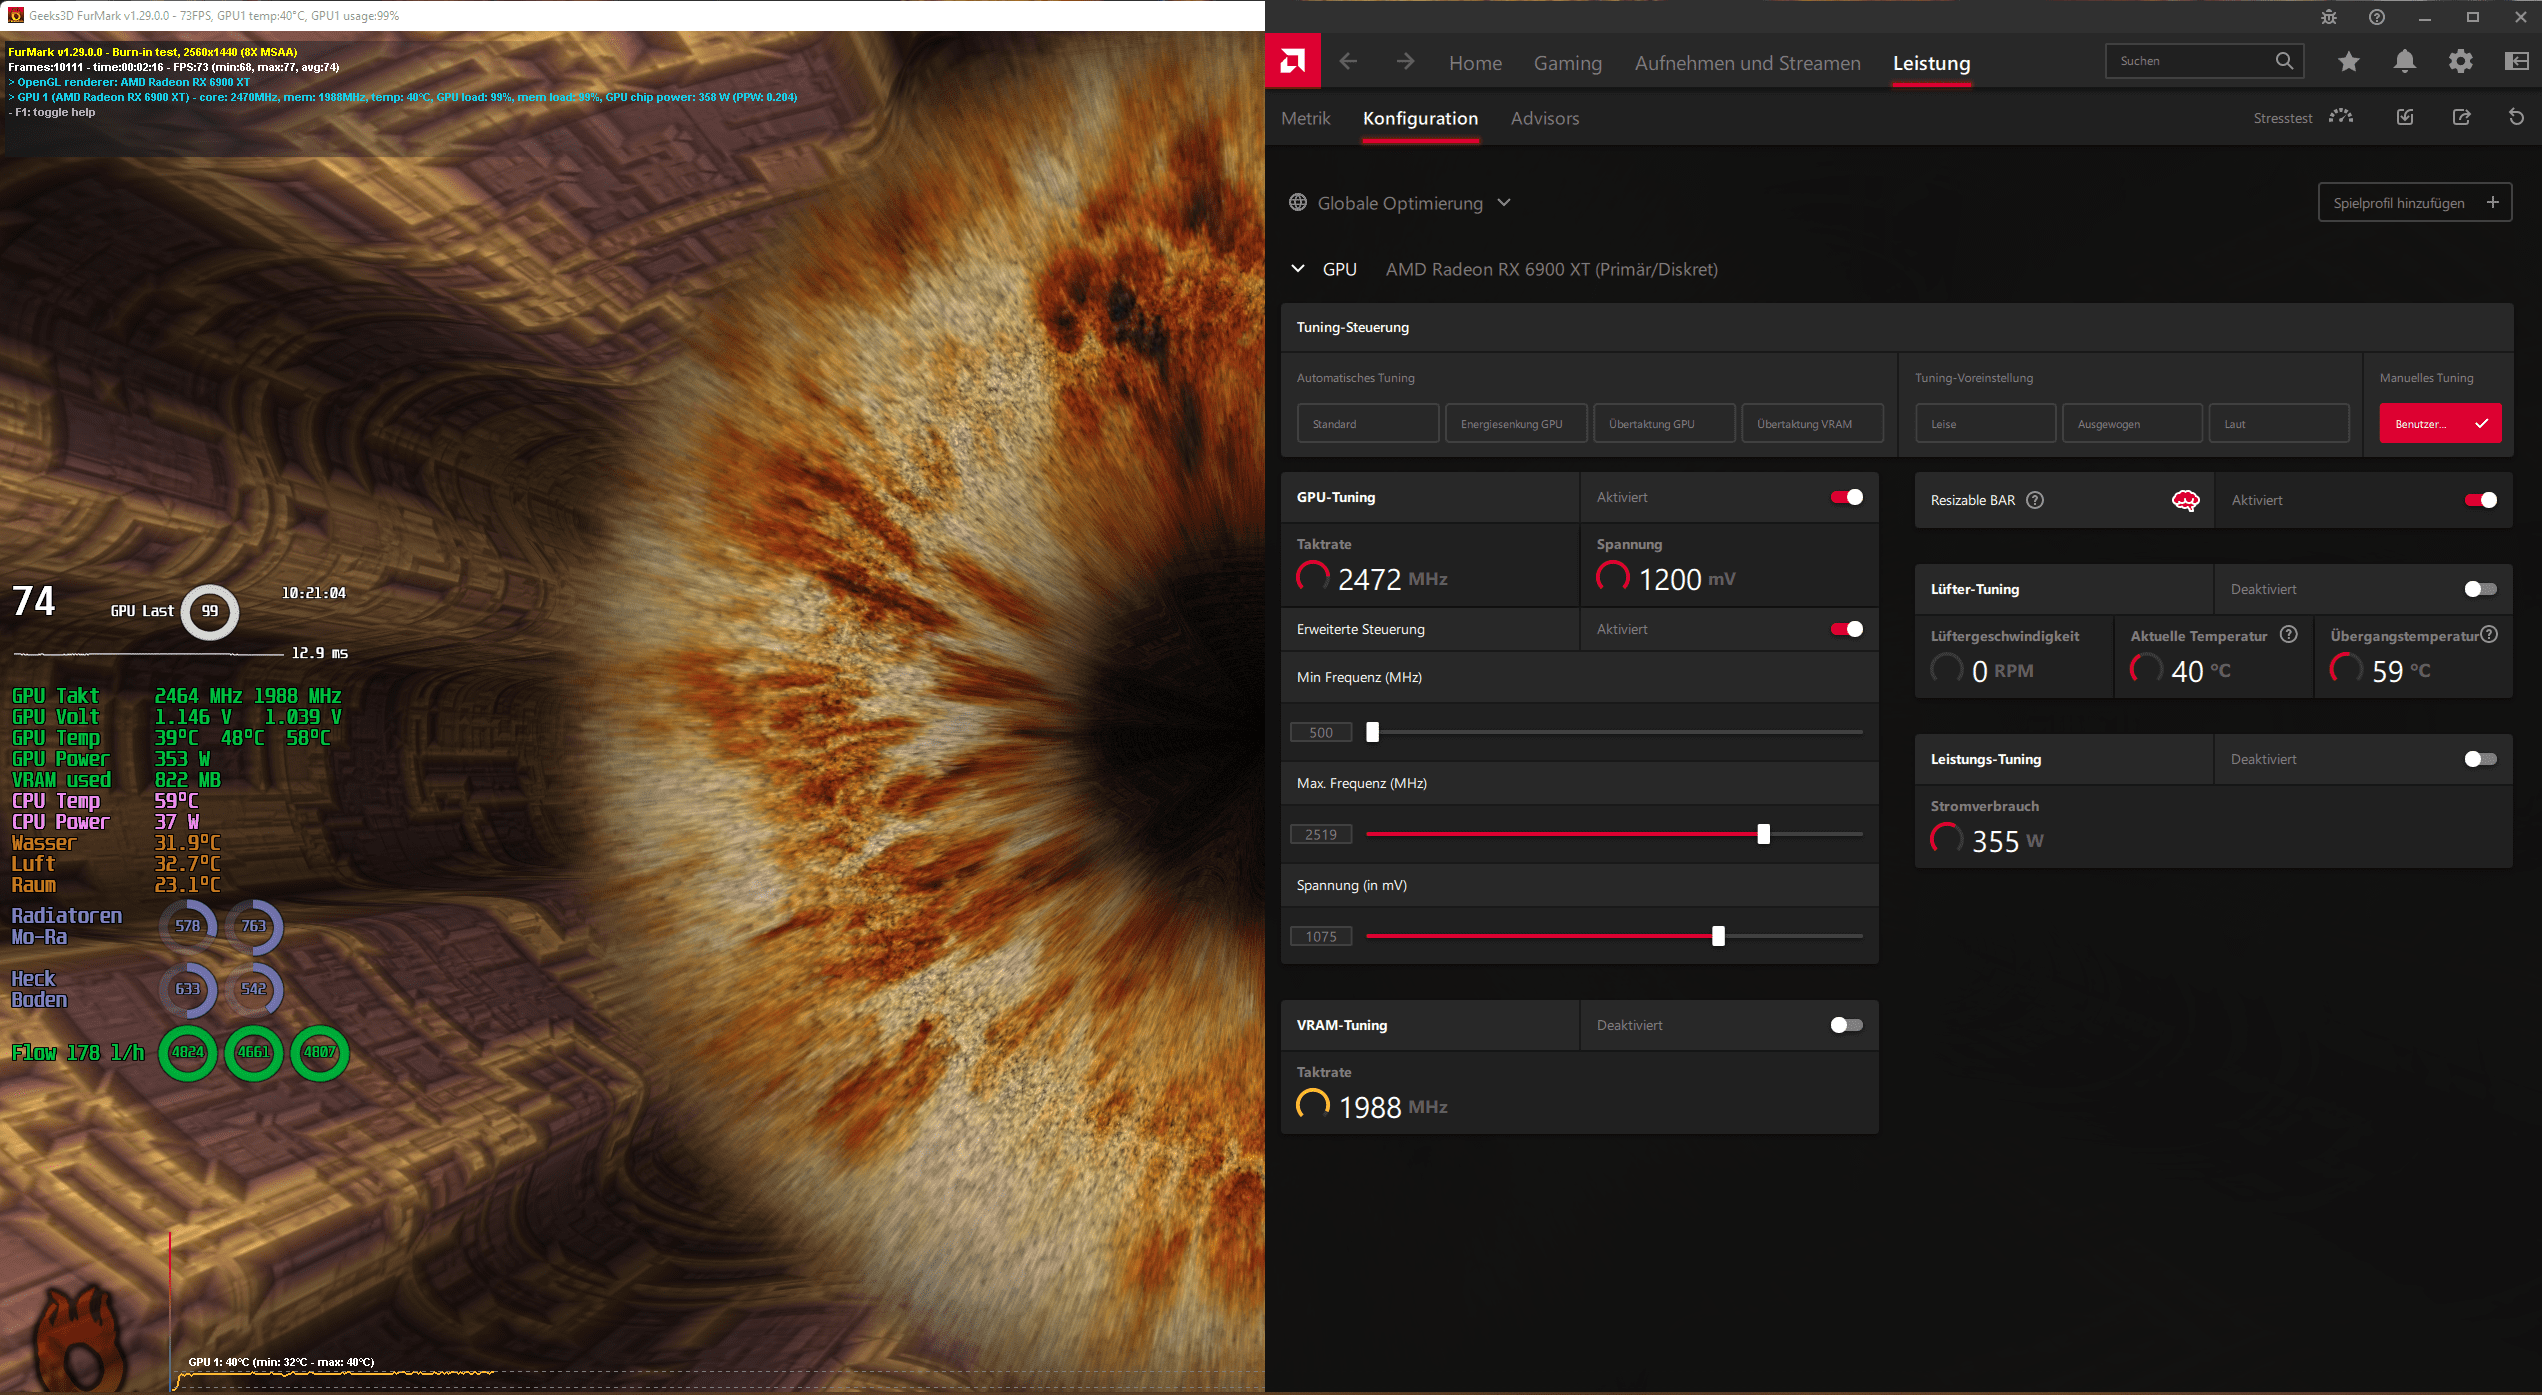
Task: Click the AMD logo home icon
Action: 1292,62
